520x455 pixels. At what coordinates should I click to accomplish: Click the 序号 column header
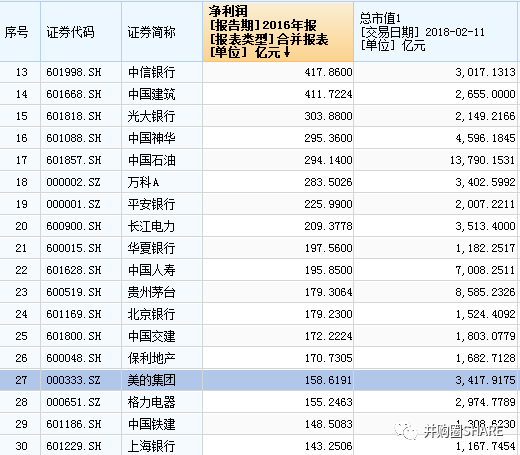click(x=20, y=32)
